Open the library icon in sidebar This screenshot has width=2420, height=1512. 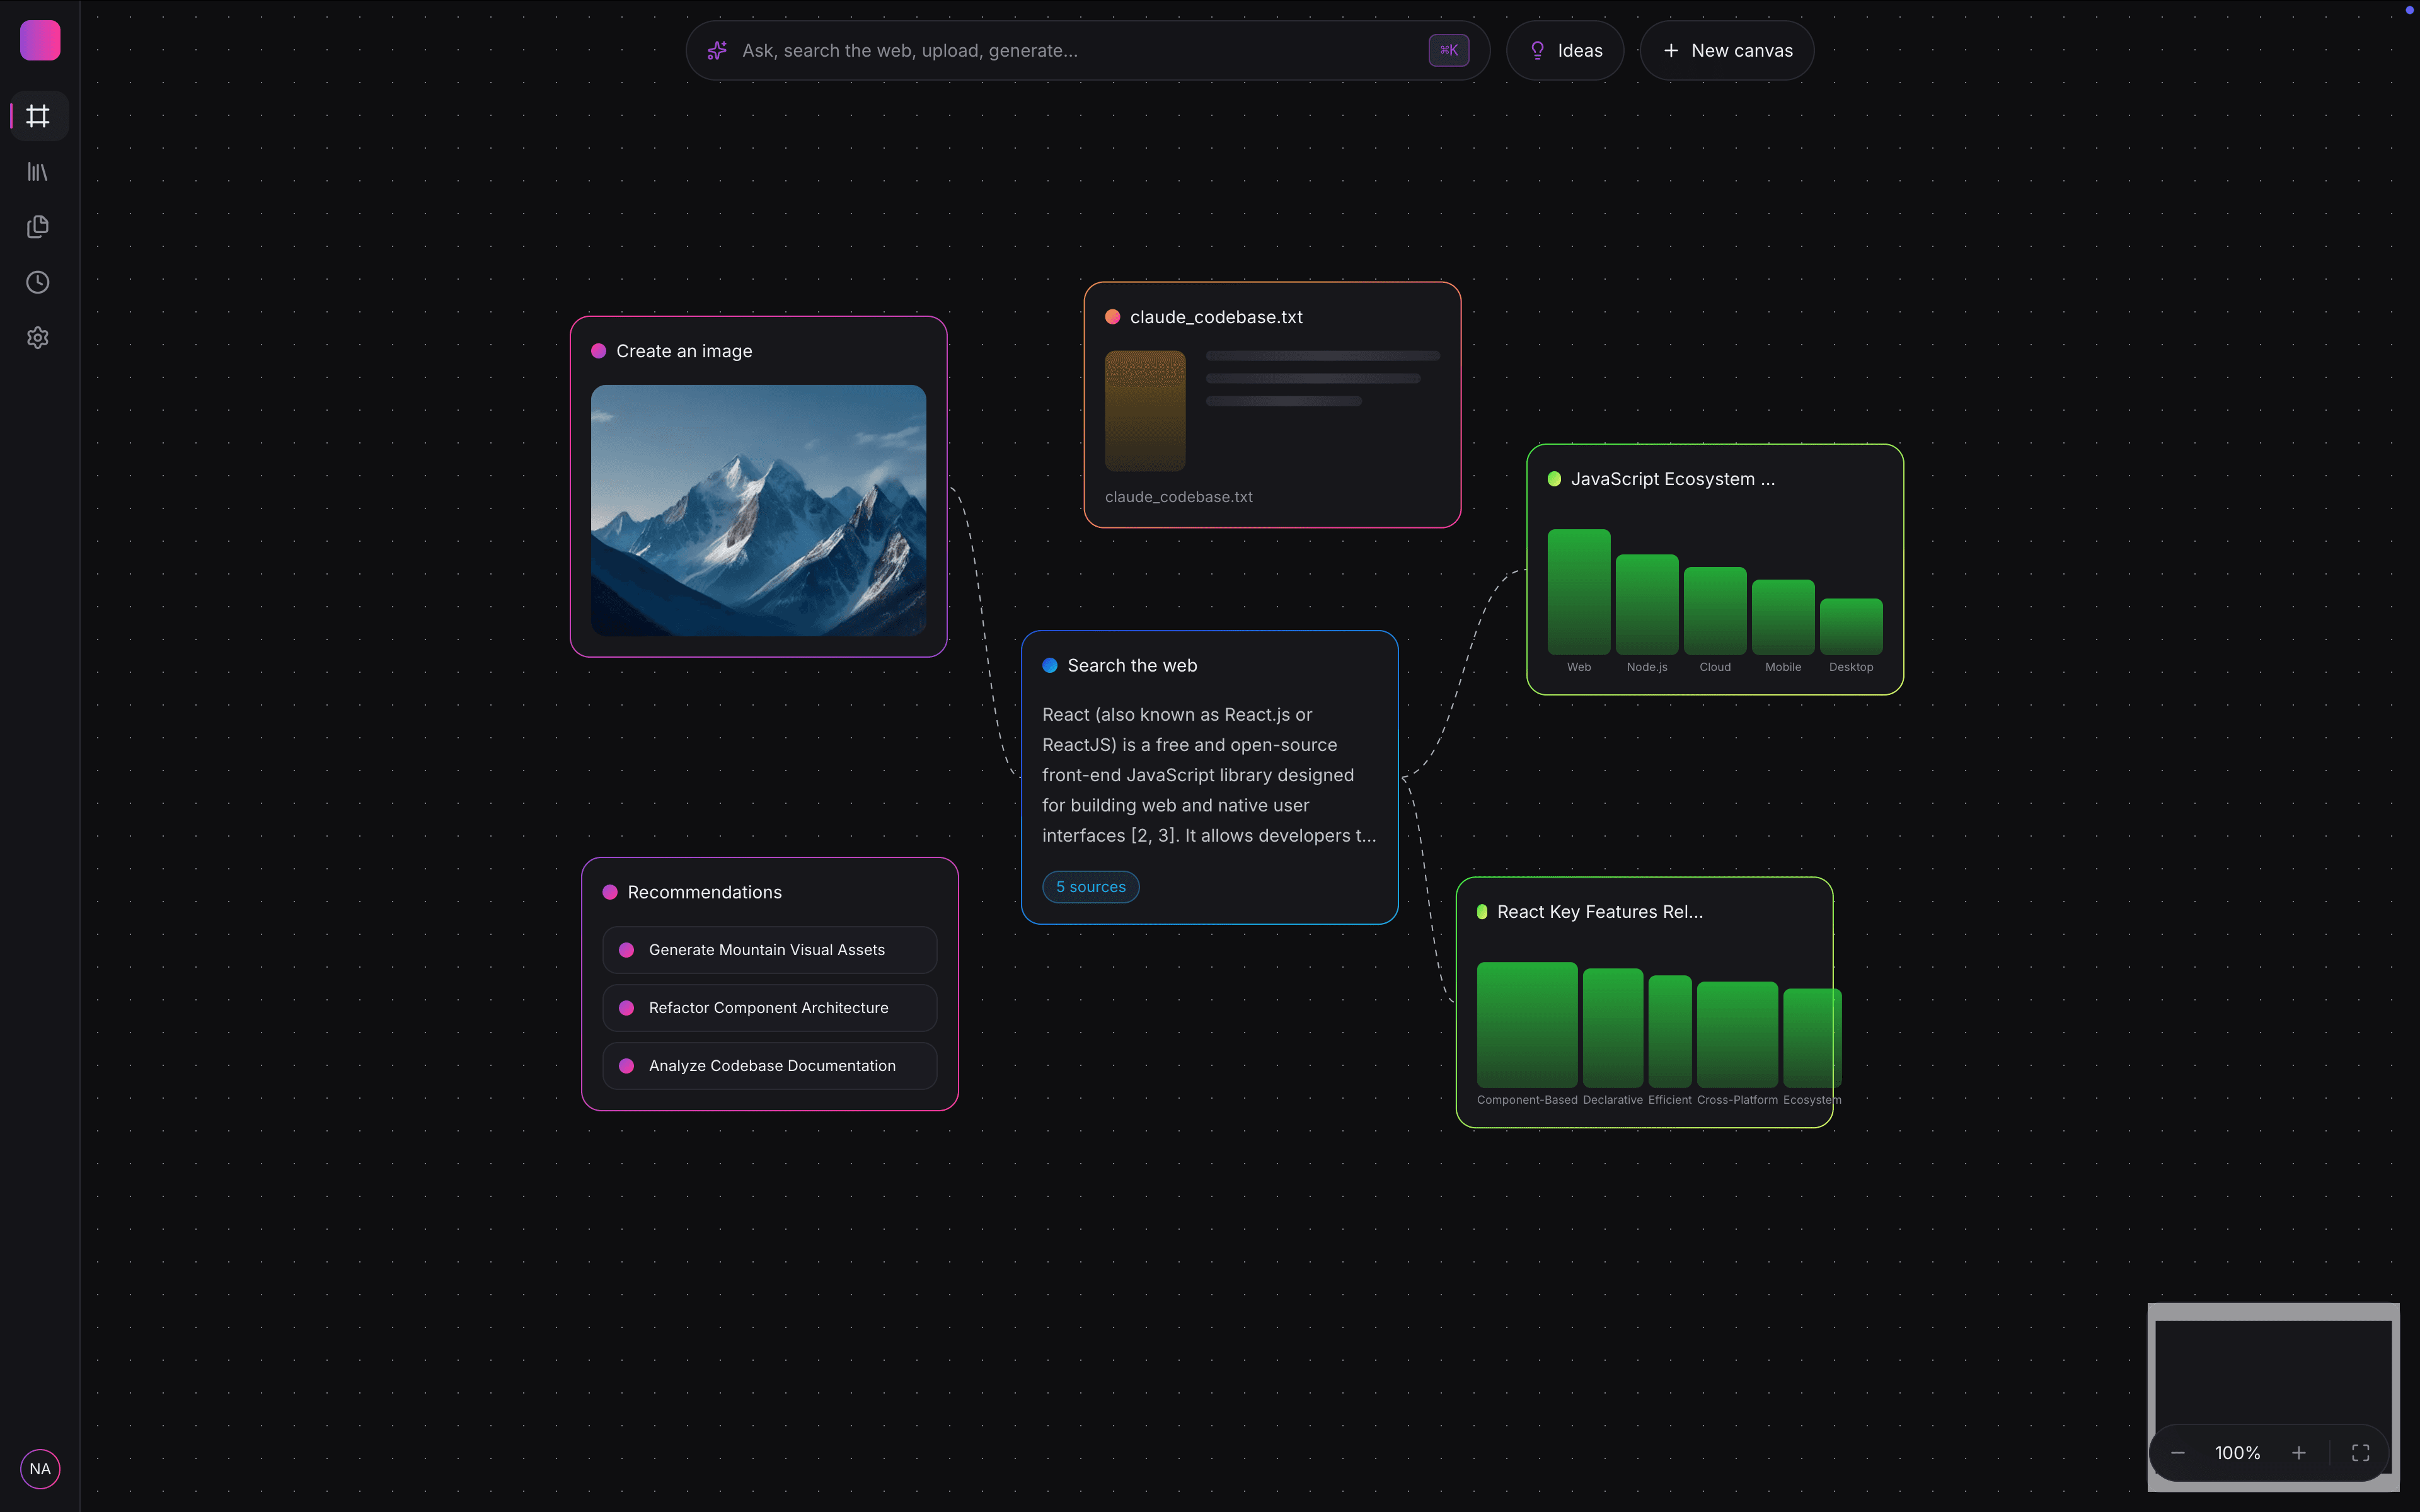[x=38, y=172]
